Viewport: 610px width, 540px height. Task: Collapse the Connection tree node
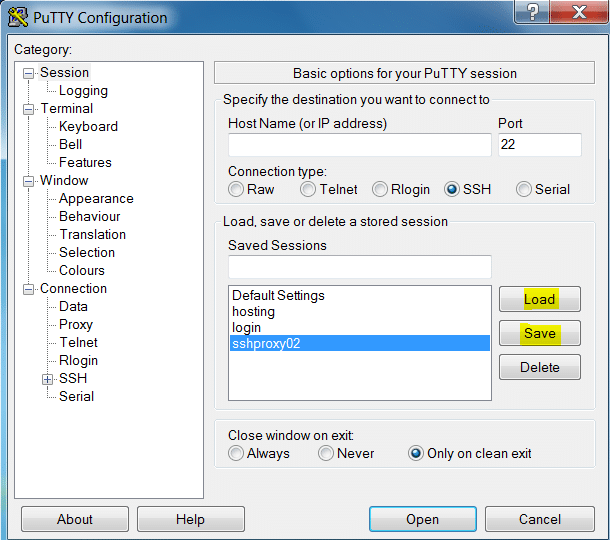coord(29,289)
